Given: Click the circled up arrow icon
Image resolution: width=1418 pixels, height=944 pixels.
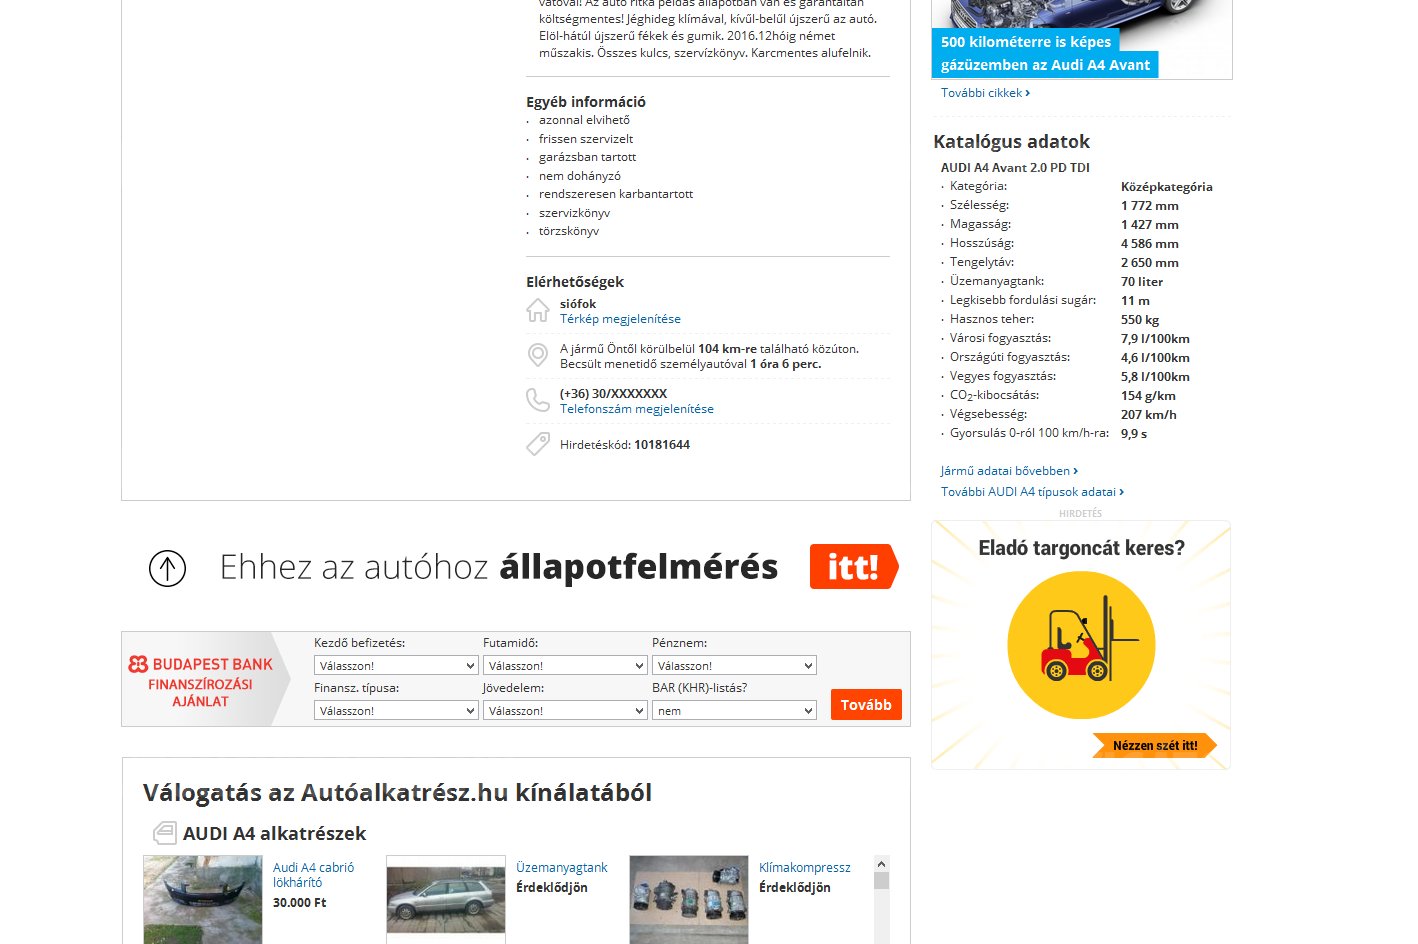Looking at the screenshot, I should click(x=167, y=568).
